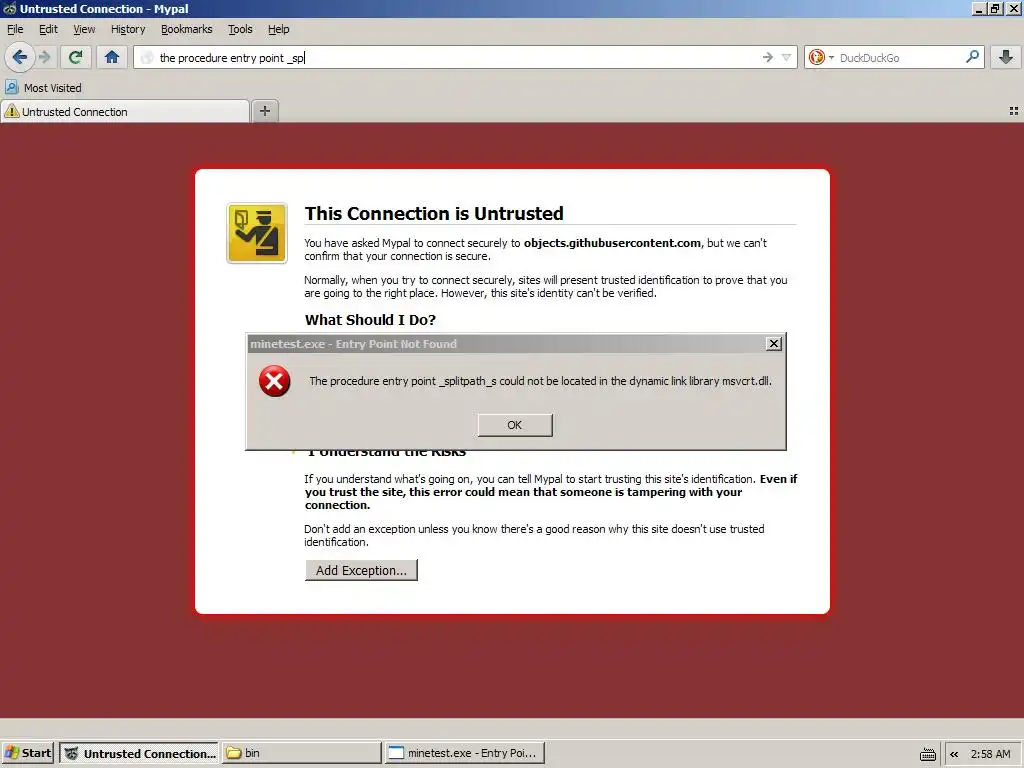Click the forward navigation arrow
The image size is (1024, 768).
pyautogui.click(x=44, y=57)
